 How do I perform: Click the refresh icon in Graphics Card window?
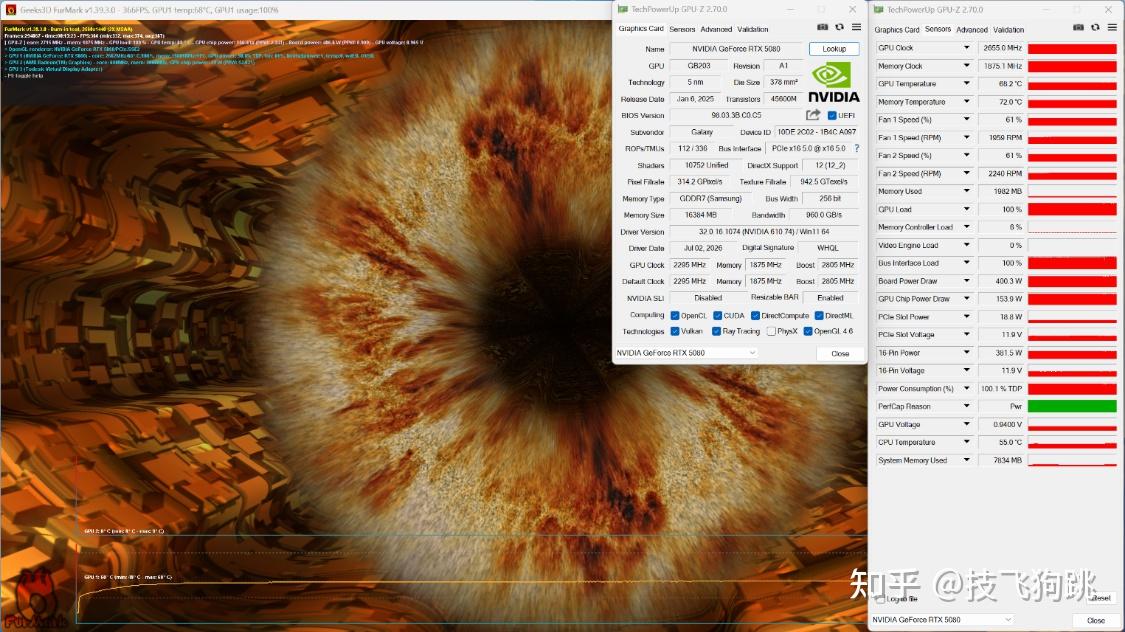(x=839, y=27)
